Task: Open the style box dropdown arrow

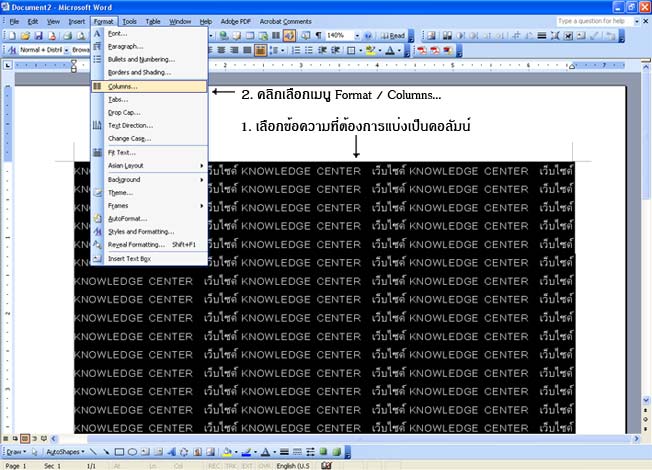Action: click(x=67, y=50)
